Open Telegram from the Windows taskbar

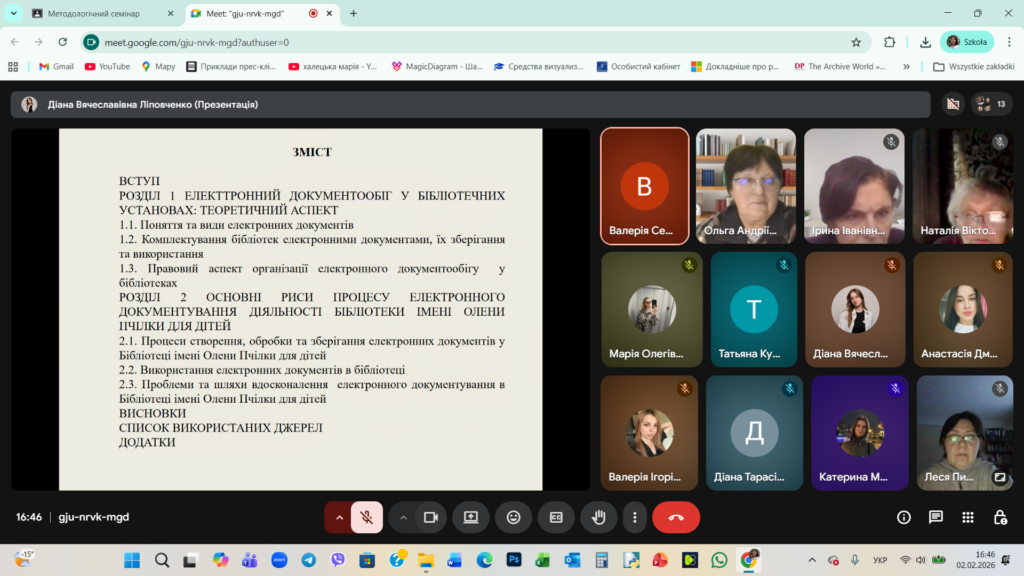tap(309, 560)
